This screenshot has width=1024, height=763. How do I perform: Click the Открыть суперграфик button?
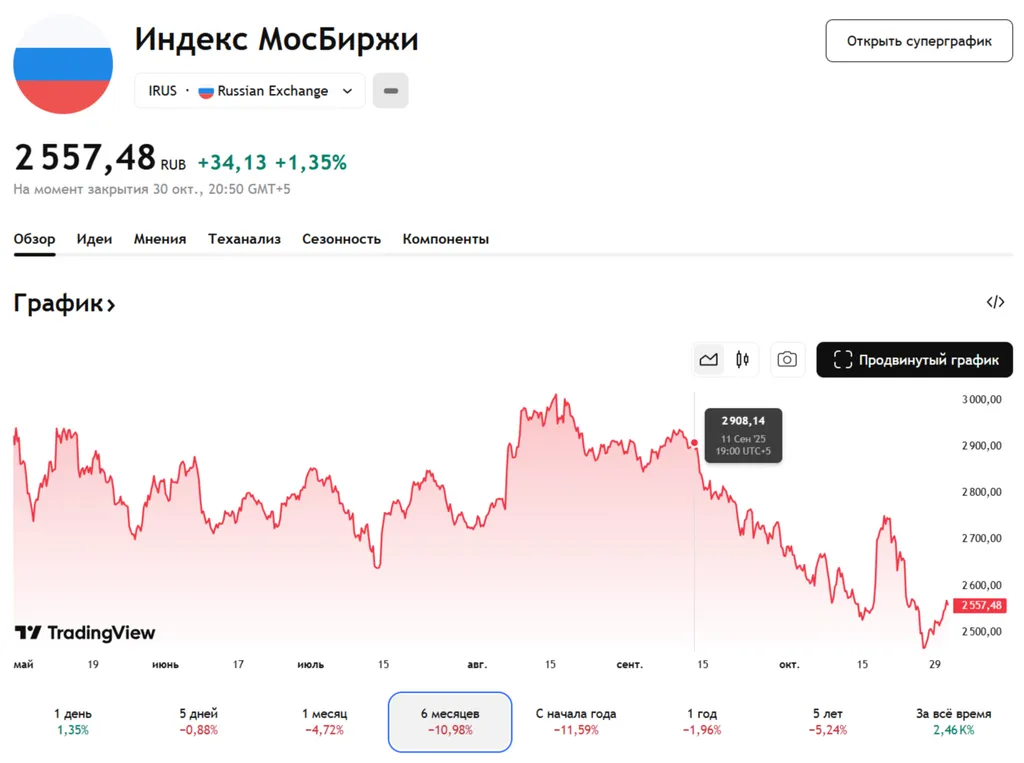(919, 41)
